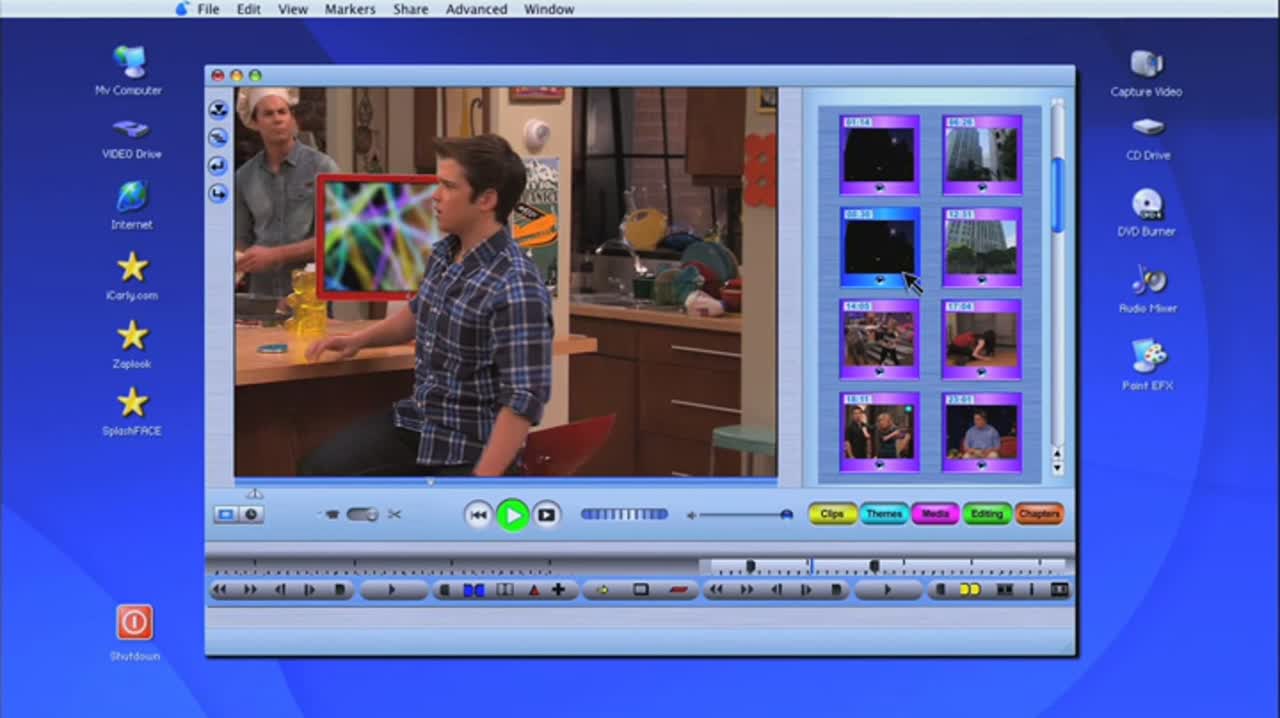Click the volume slider knob

click(786, 514)
